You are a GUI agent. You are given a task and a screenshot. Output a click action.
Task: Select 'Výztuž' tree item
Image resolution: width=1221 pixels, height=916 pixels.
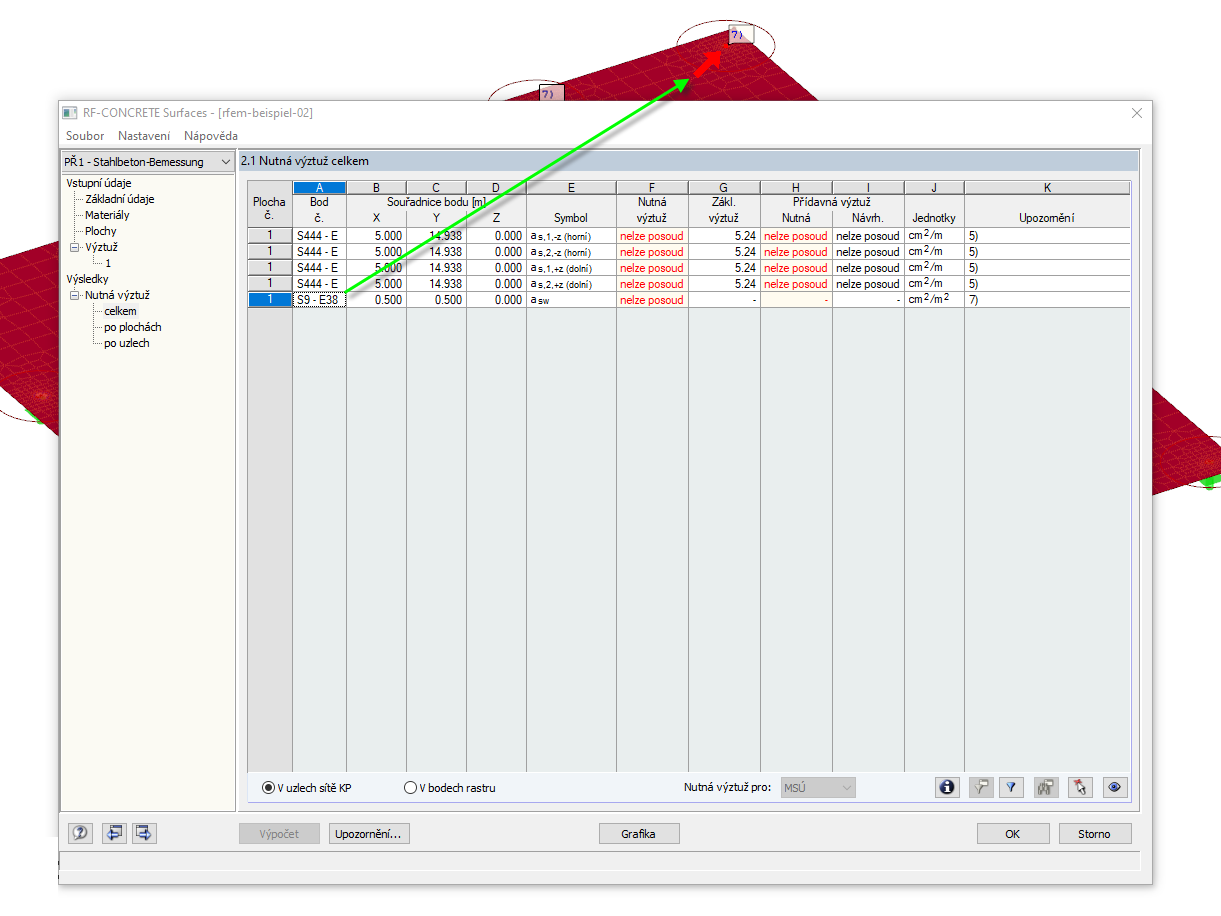click(102, 247)
